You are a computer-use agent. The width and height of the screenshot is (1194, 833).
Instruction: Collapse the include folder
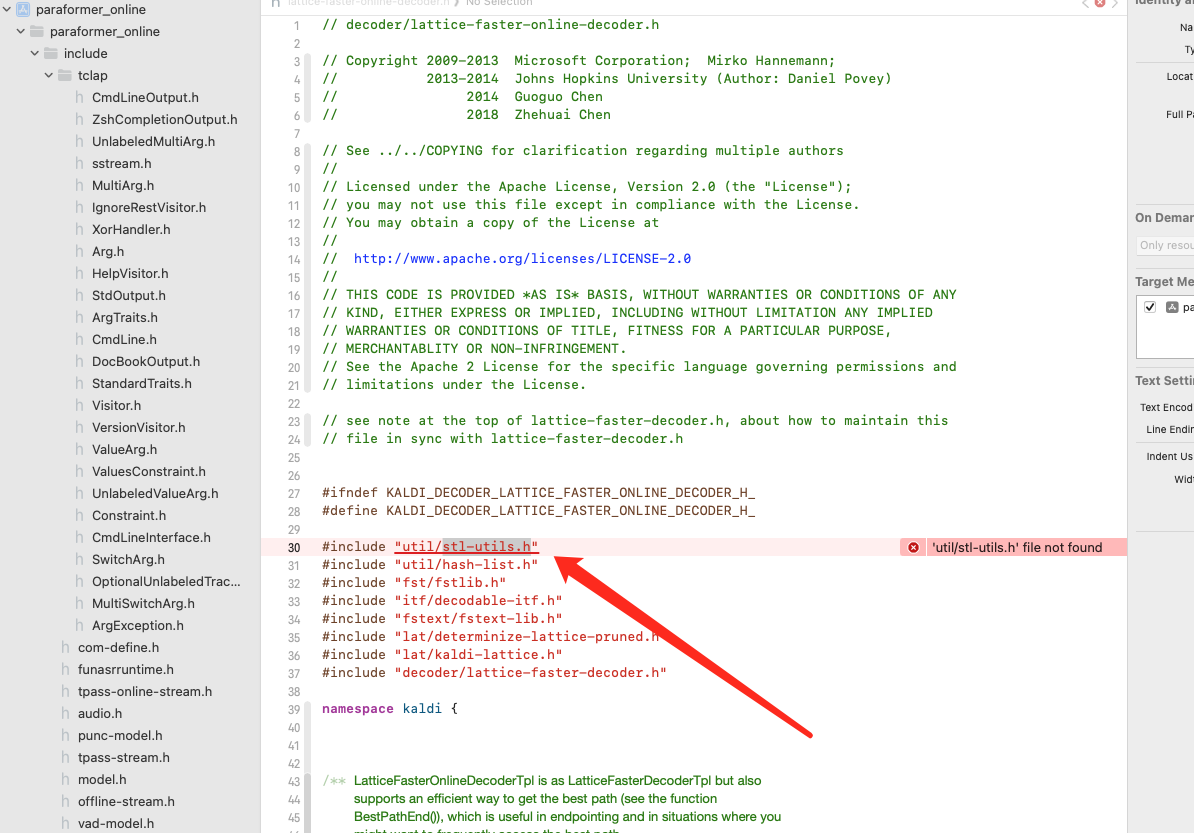(x=34, y=53)
